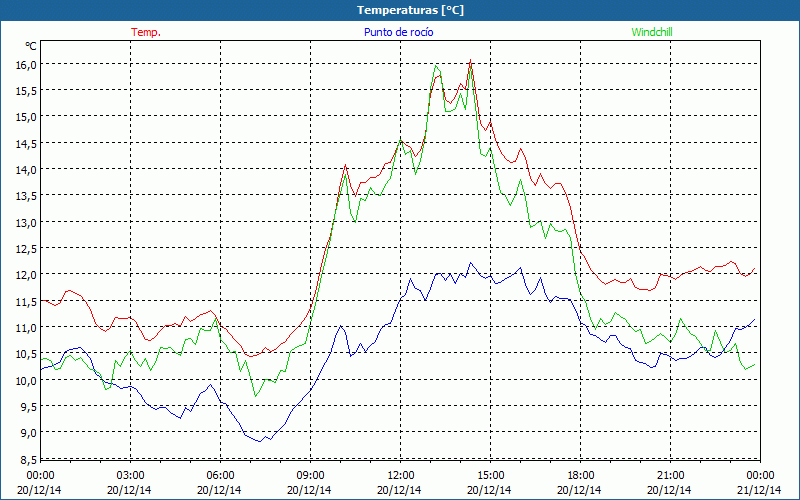Screen dimensions: 800x500
Task: Click the 18:00 time axis label
Action: 580,475
